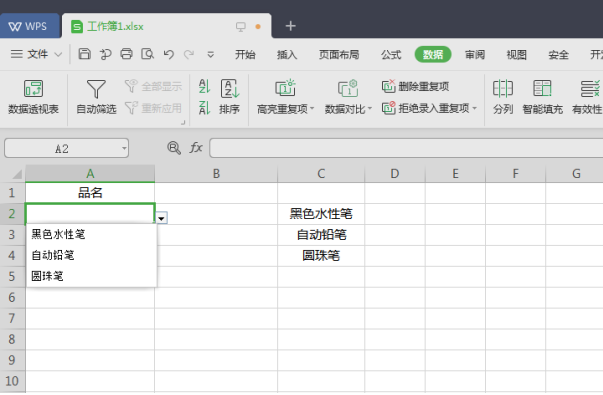Viewport: 603px width, 395px height.
Task: Open the 安全 ribbon tab
Action: pos(558,55)
